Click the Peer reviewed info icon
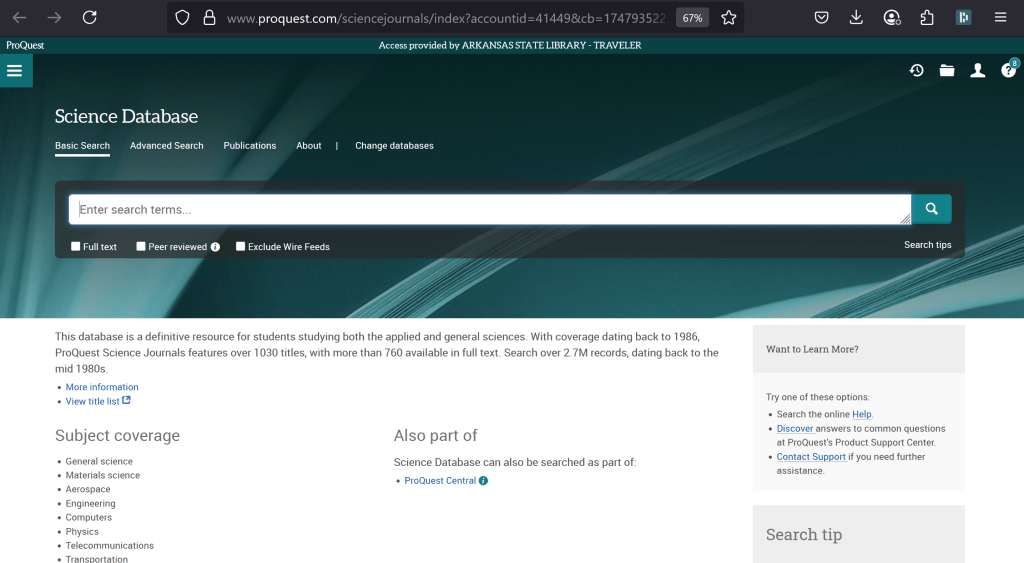This screenshot has width=1024, height=563. [x=215, y=247]
